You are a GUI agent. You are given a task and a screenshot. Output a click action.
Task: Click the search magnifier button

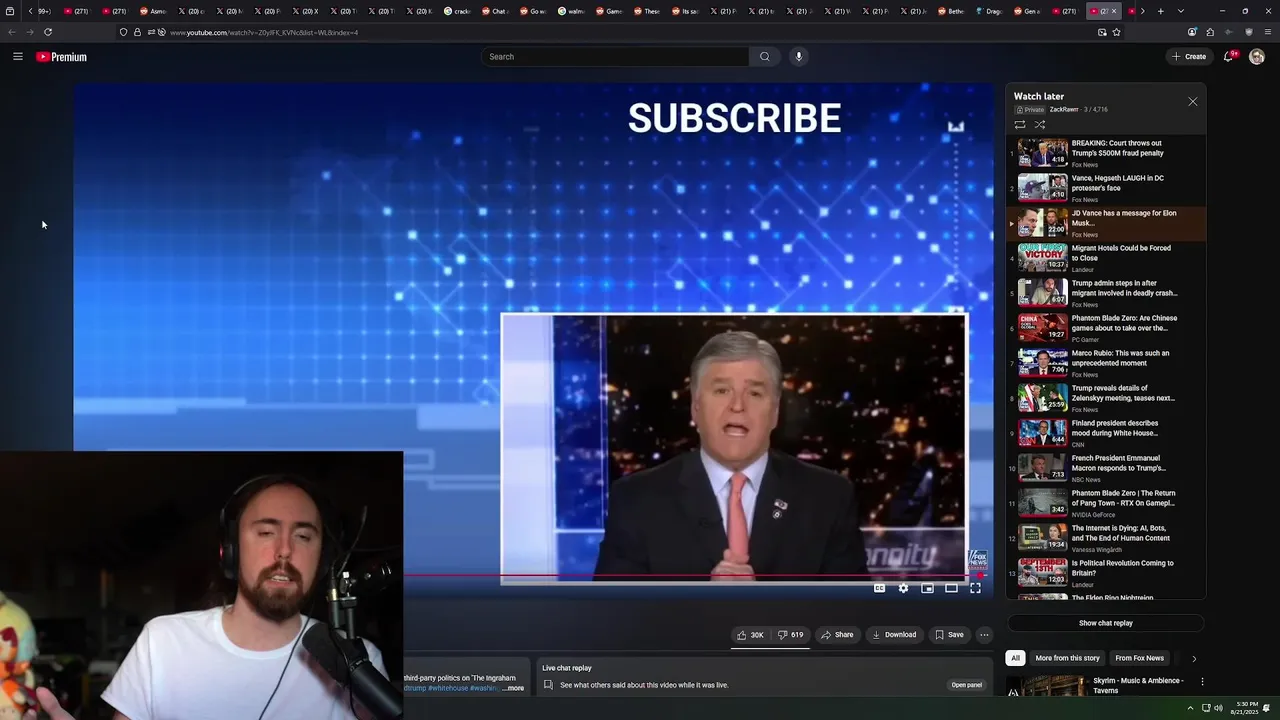(765, 57)
